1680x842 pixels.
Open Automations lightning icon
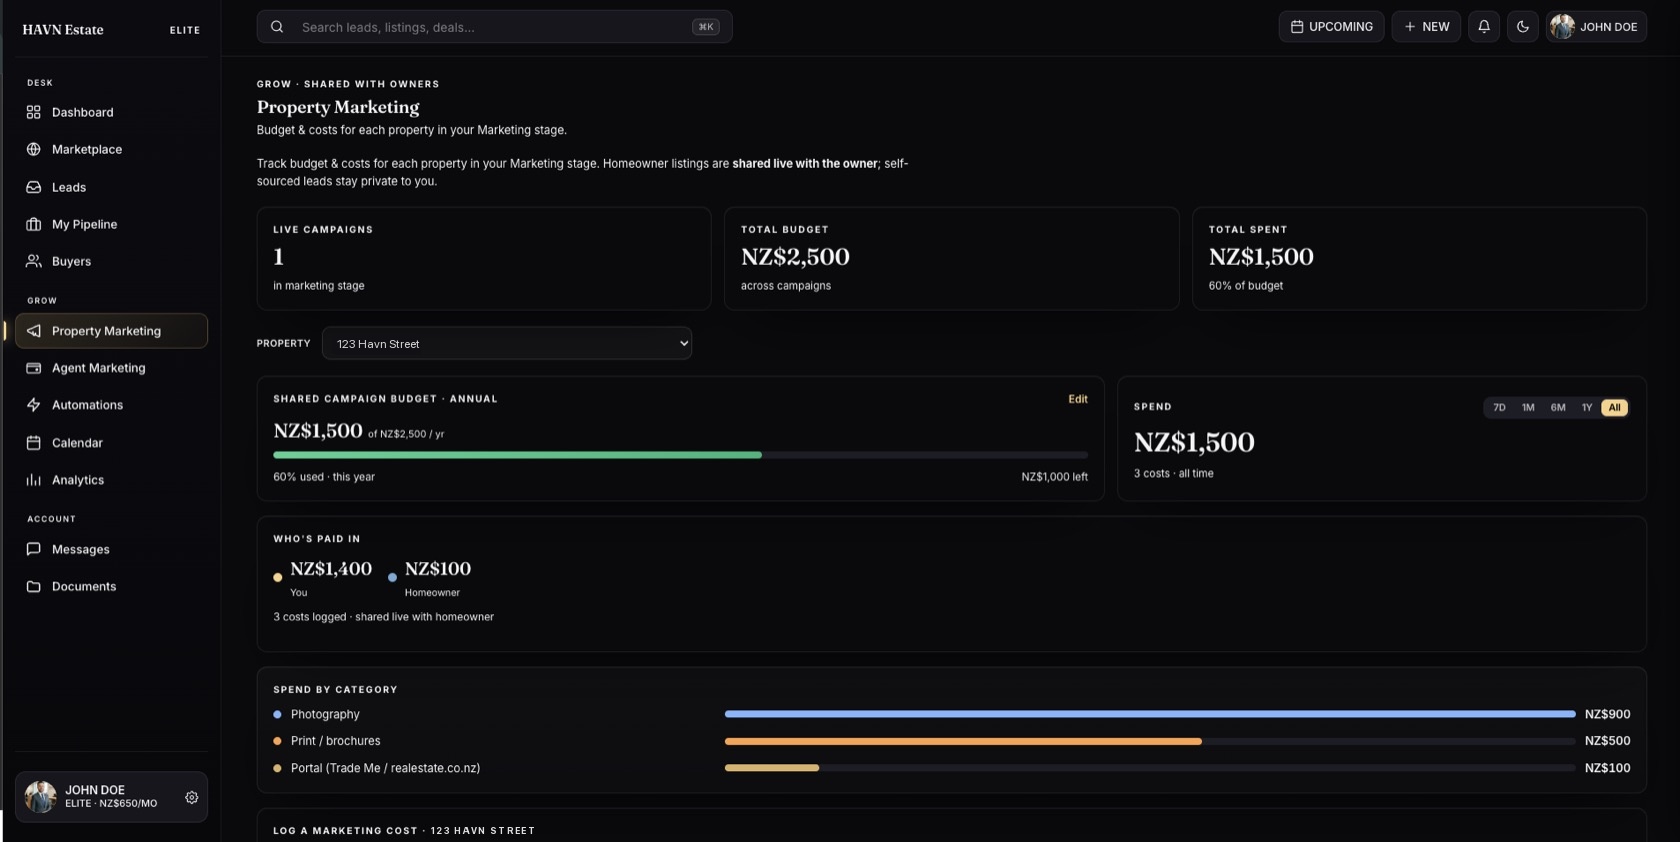(34, 405)
